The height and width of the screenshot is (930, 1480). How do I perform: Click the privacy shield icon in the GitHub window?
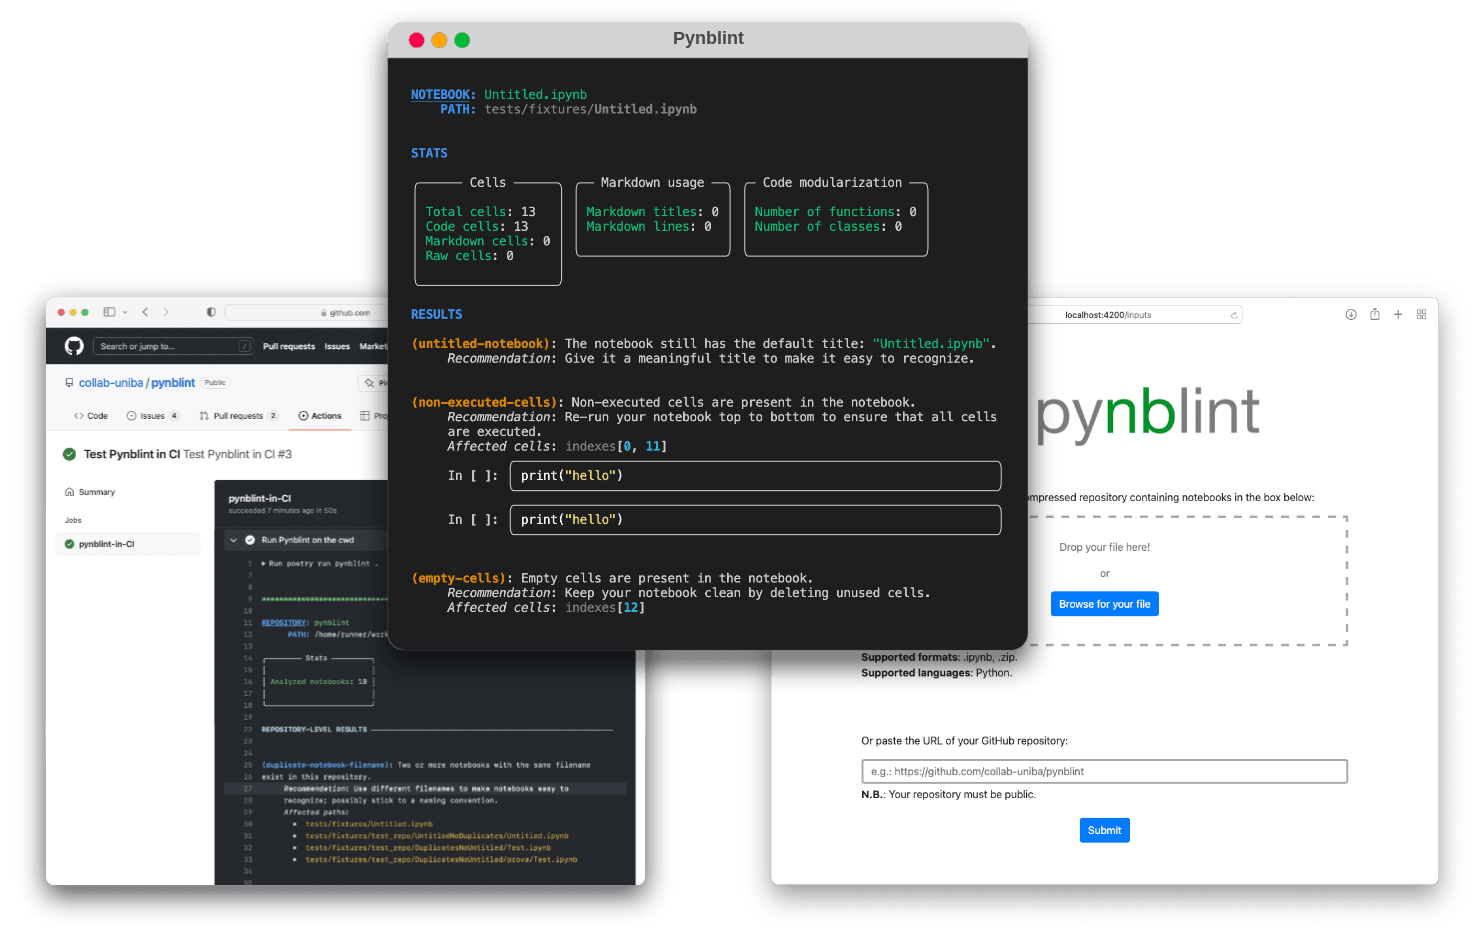click(x=211, y=312)
